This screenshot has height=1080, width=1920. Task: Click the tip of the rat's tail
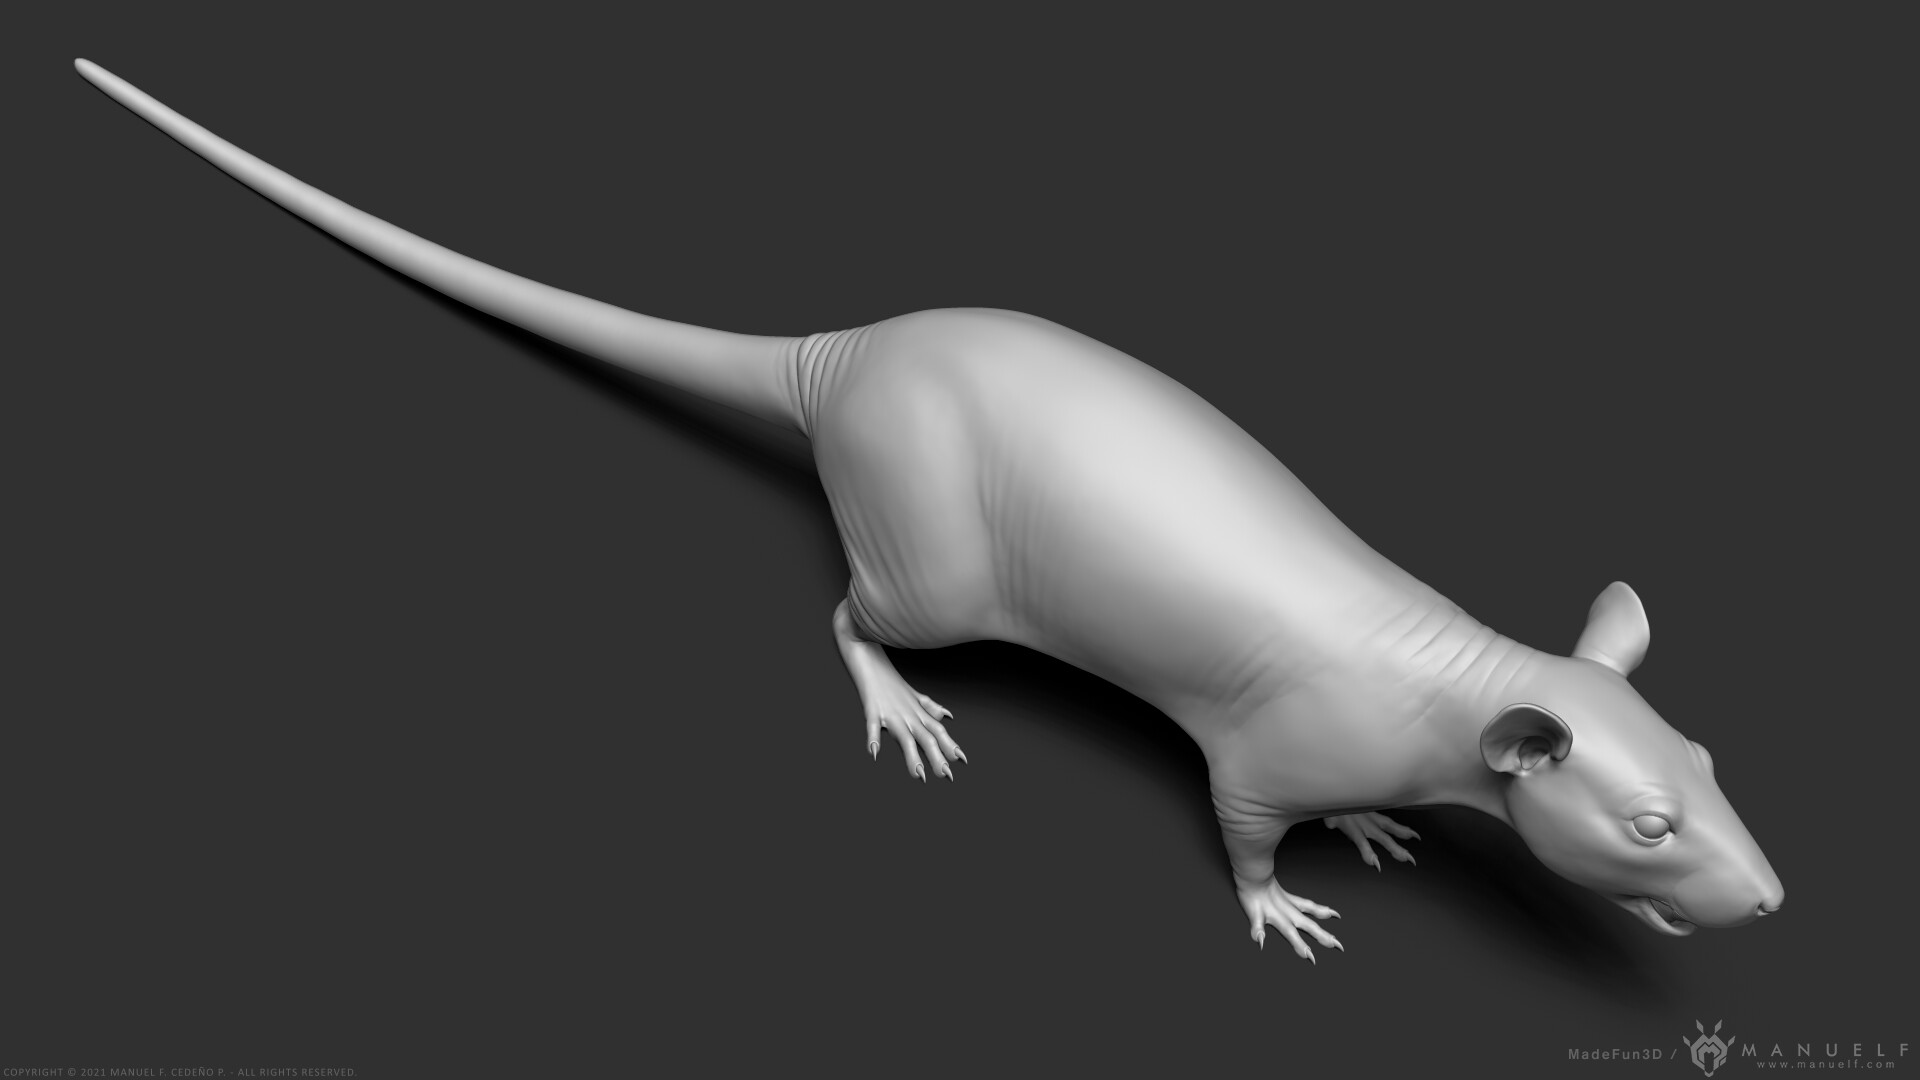click(x=82, y=65)
